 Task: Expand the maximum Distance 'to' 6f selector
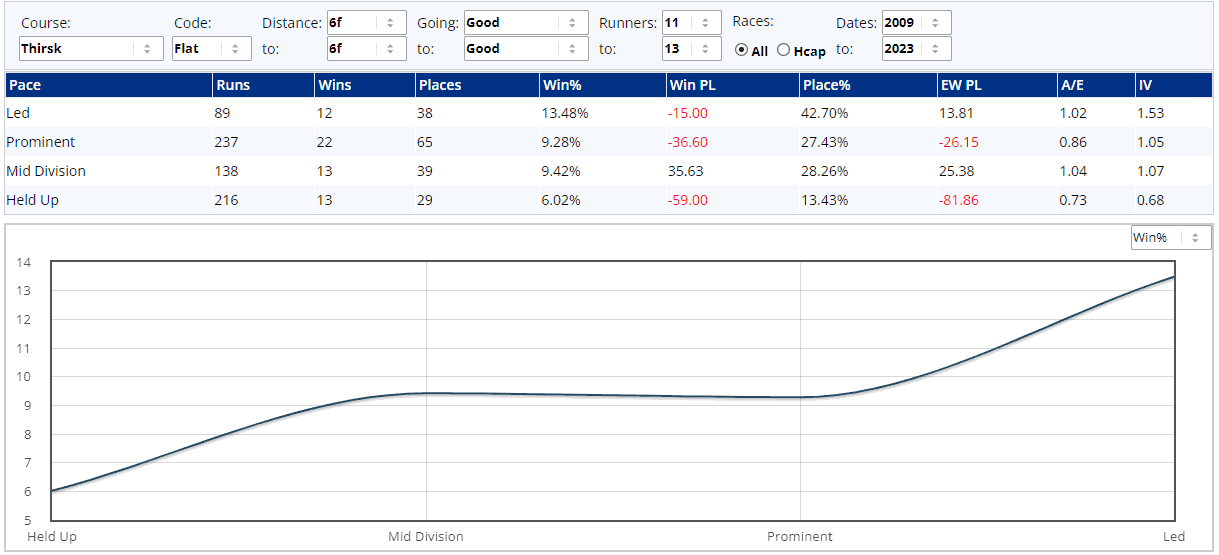[366, 48]
